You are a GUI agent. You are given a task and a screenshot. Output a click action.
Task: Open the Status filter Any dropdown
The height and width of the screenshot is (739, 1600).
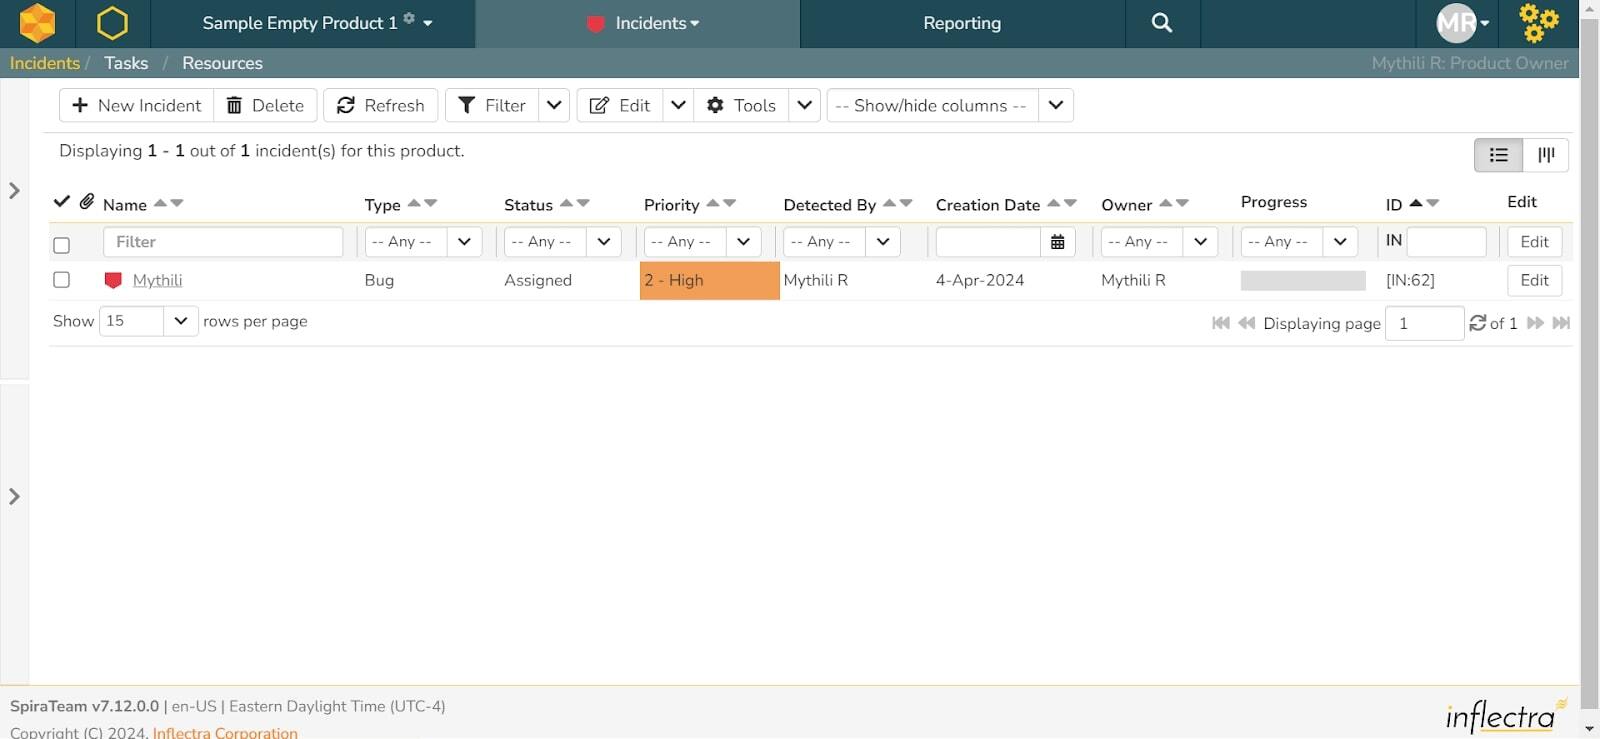coord(562,242)
